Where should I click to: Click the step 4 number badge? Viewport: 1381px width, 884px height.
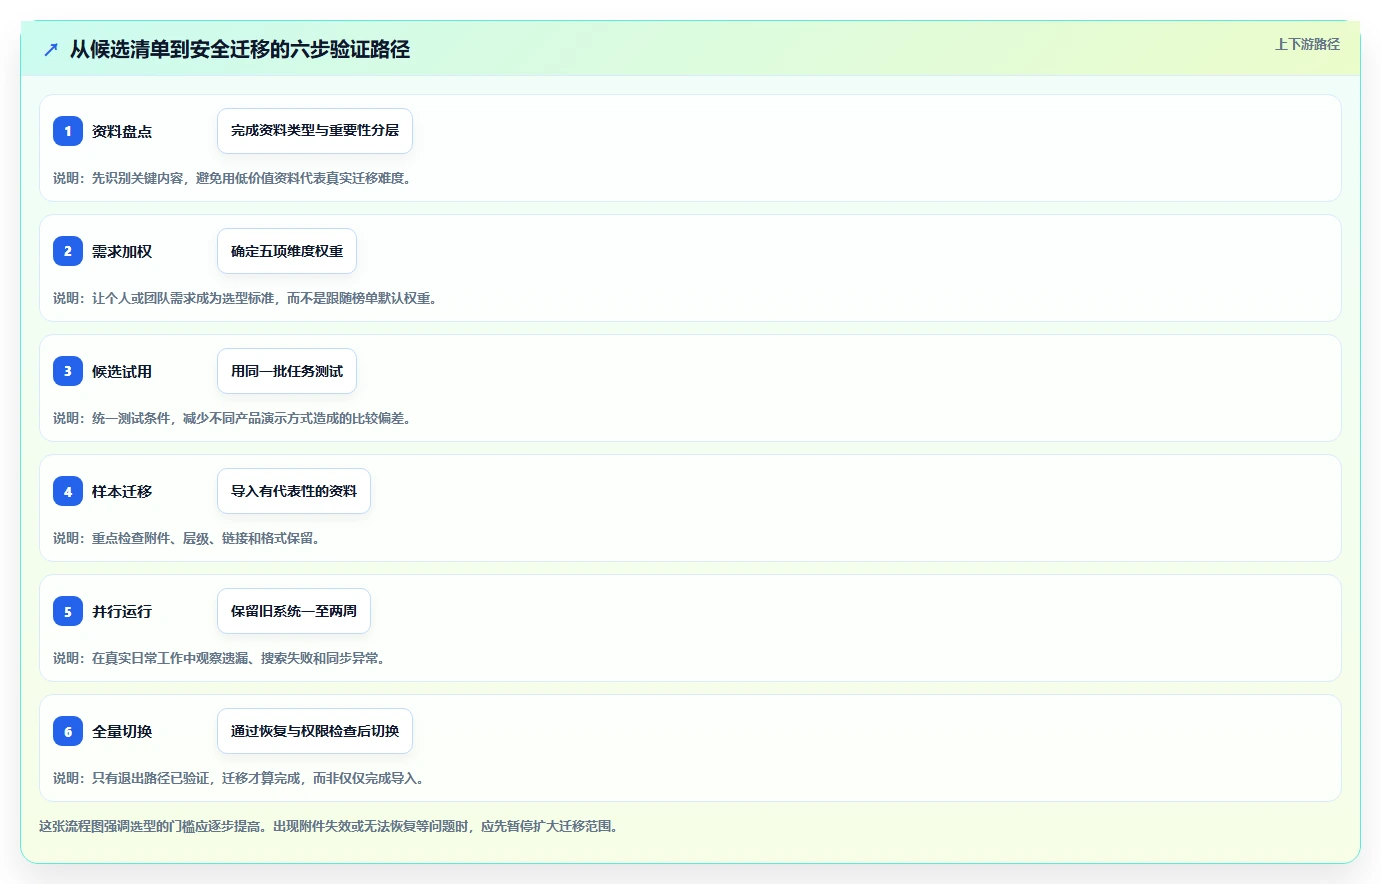point(68,491)
